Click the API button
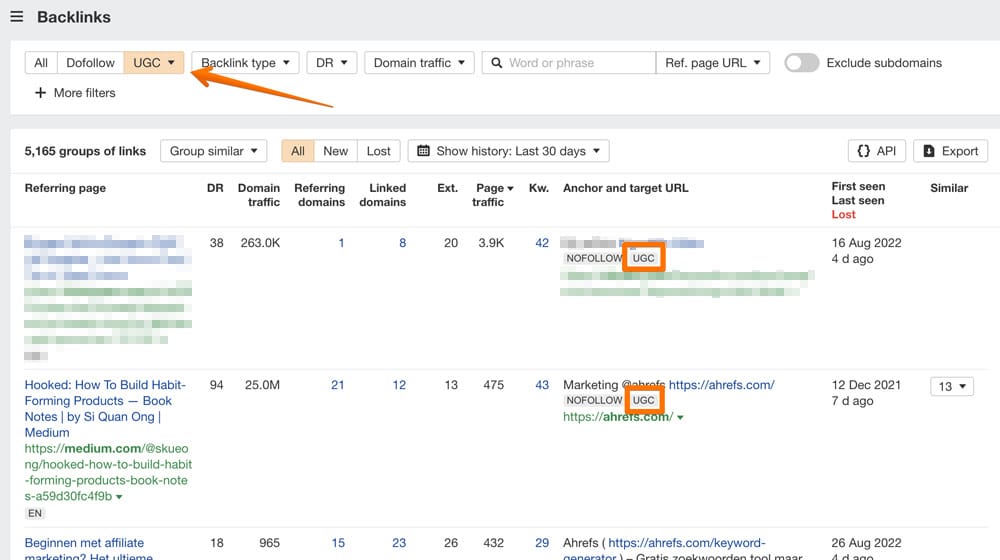This screenshot has height=560, width=1000. (876, 151)
